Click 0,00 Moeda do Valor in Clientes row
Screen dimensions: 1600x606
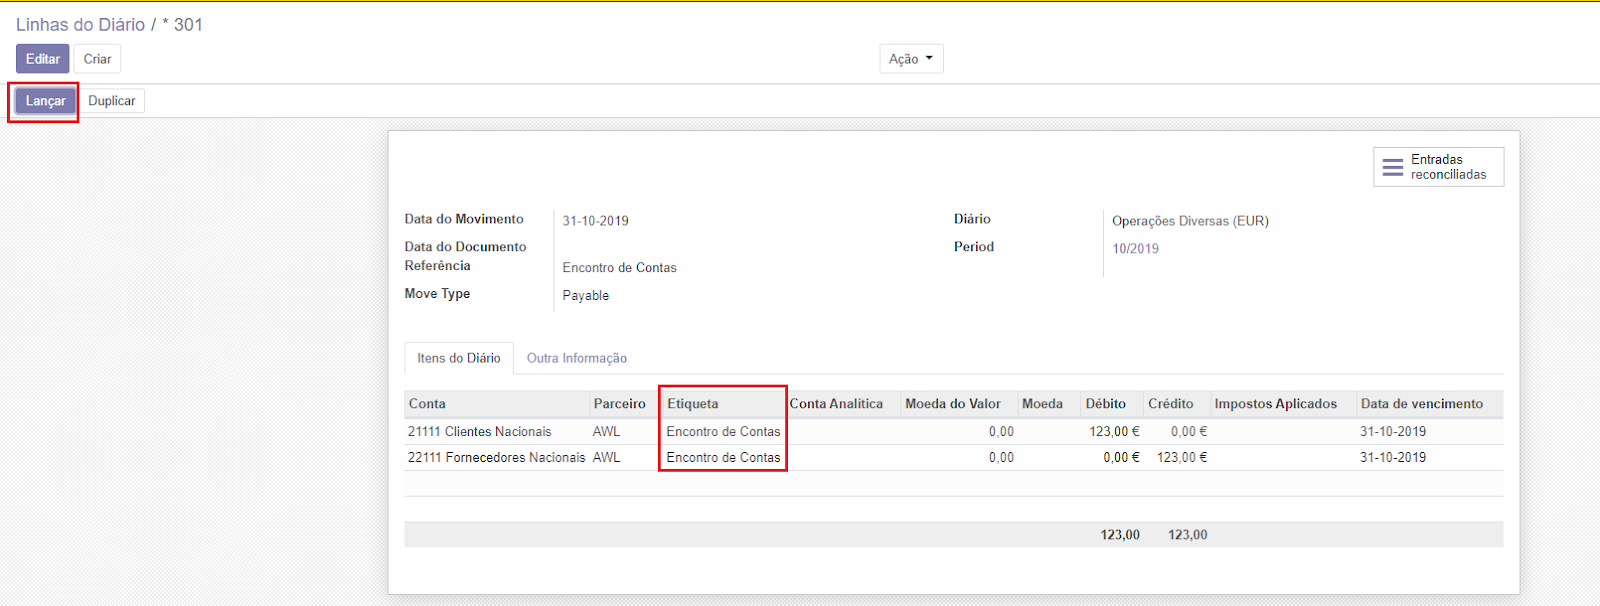click(1001, 432)
